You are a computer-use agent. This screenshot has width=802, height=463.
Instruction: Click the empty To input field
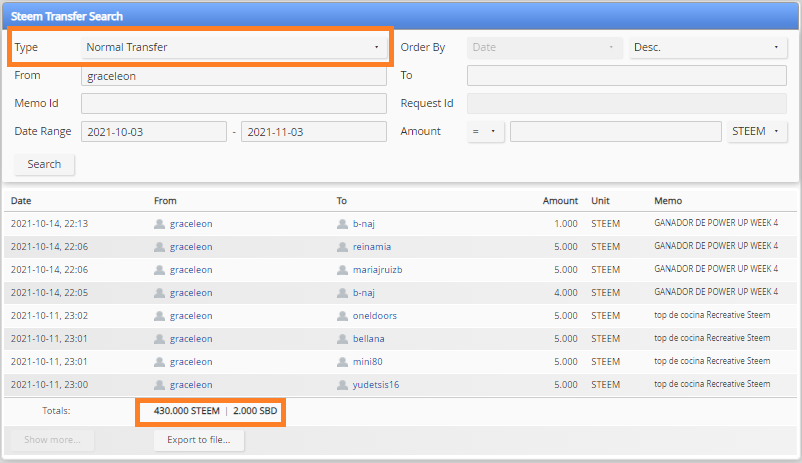[x=627, y=76]
